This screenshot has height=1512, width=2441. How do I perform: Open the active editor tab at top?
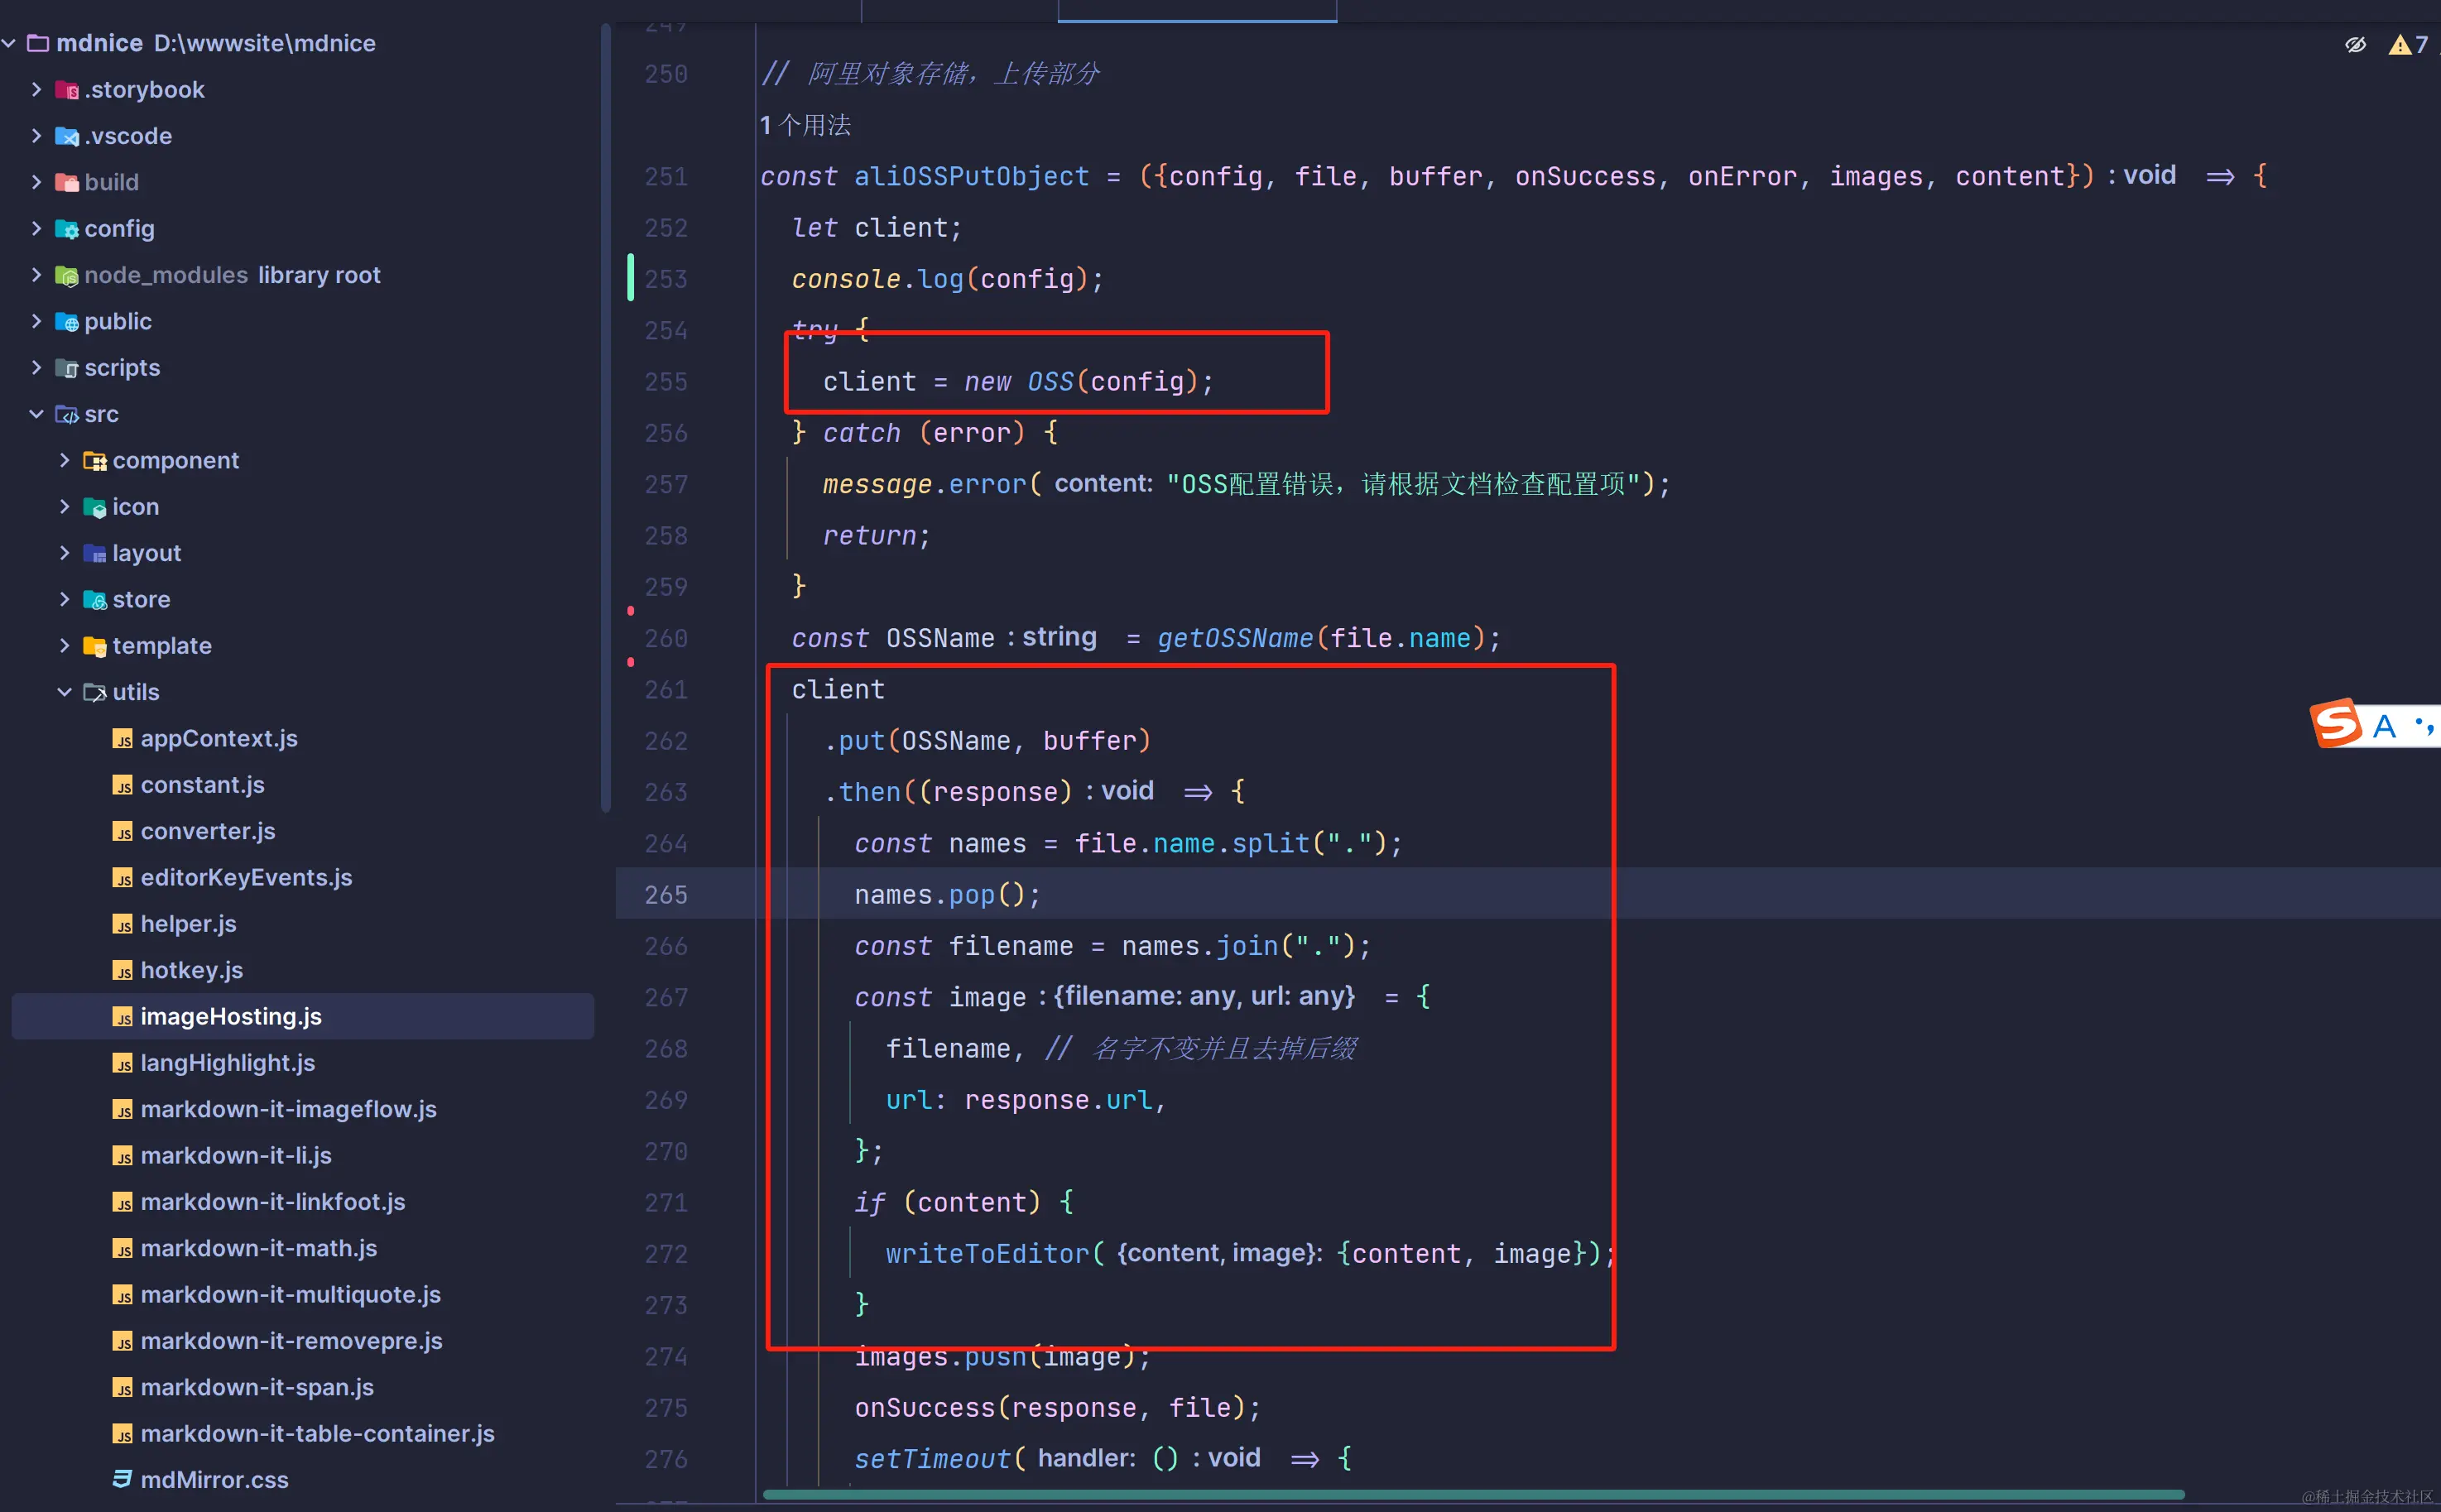1196,10
